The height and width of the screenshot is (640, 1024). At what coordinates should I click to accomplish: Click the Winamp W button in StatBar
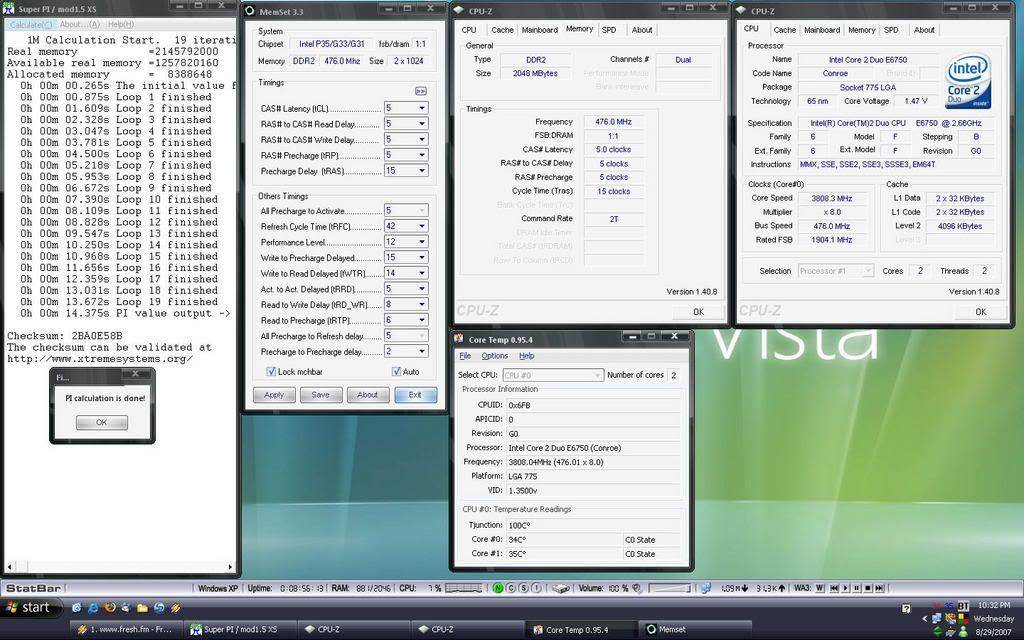click(820, 588)
